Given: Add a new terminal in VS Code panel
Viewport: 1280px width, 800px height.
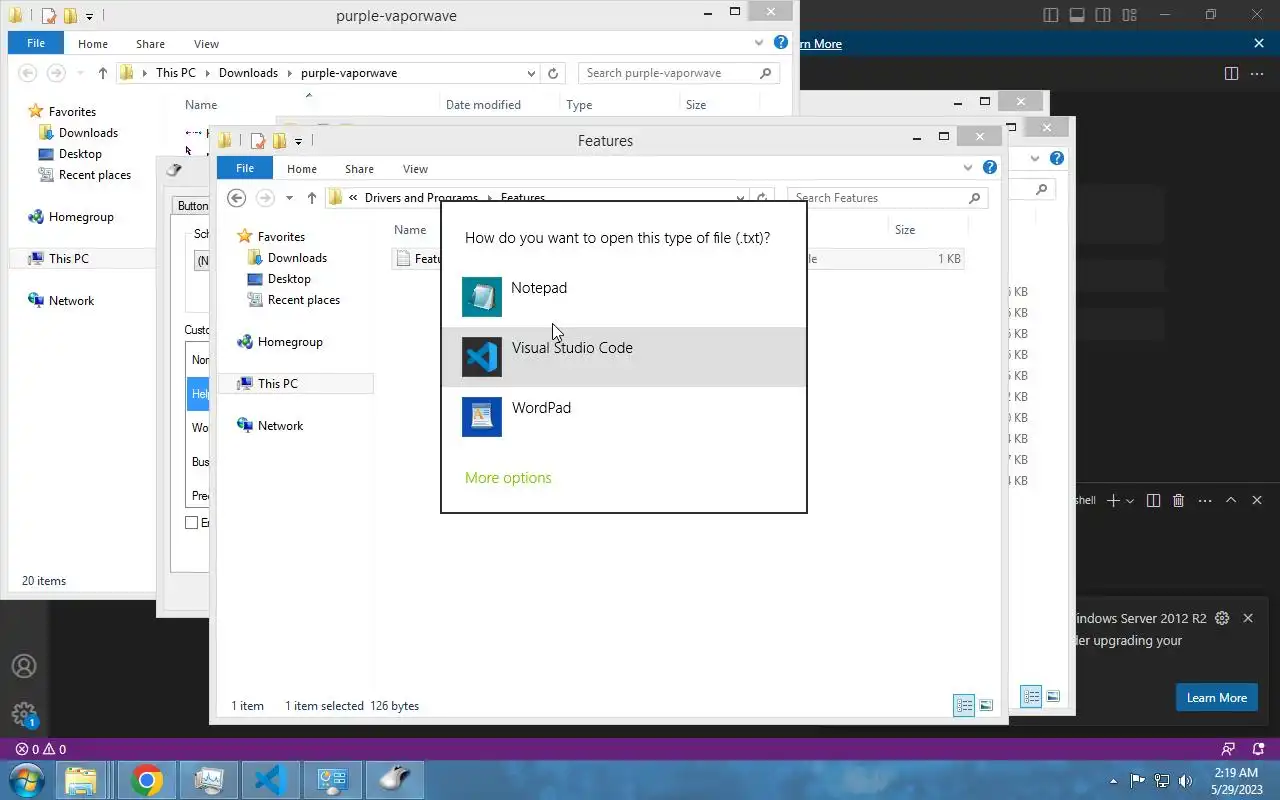Looking at the screenshot, I should click(x=1113, y=500).
